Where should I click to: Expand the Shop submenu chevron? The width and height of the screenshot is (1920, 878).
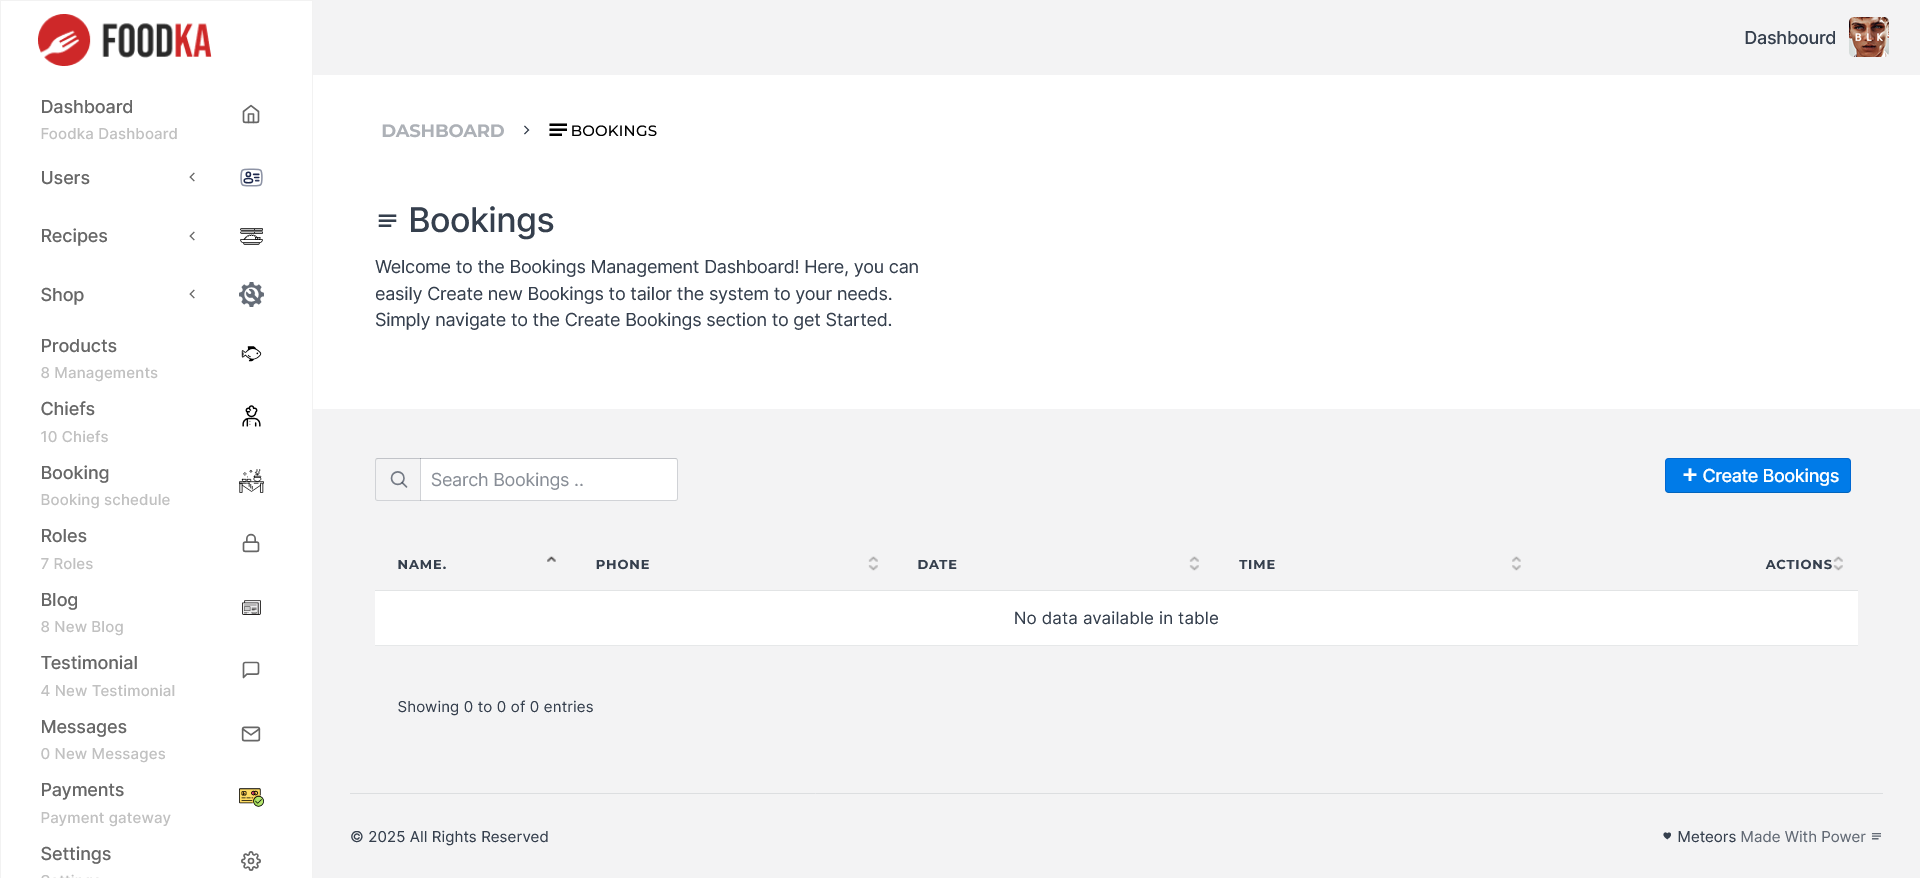click(192, 294)
